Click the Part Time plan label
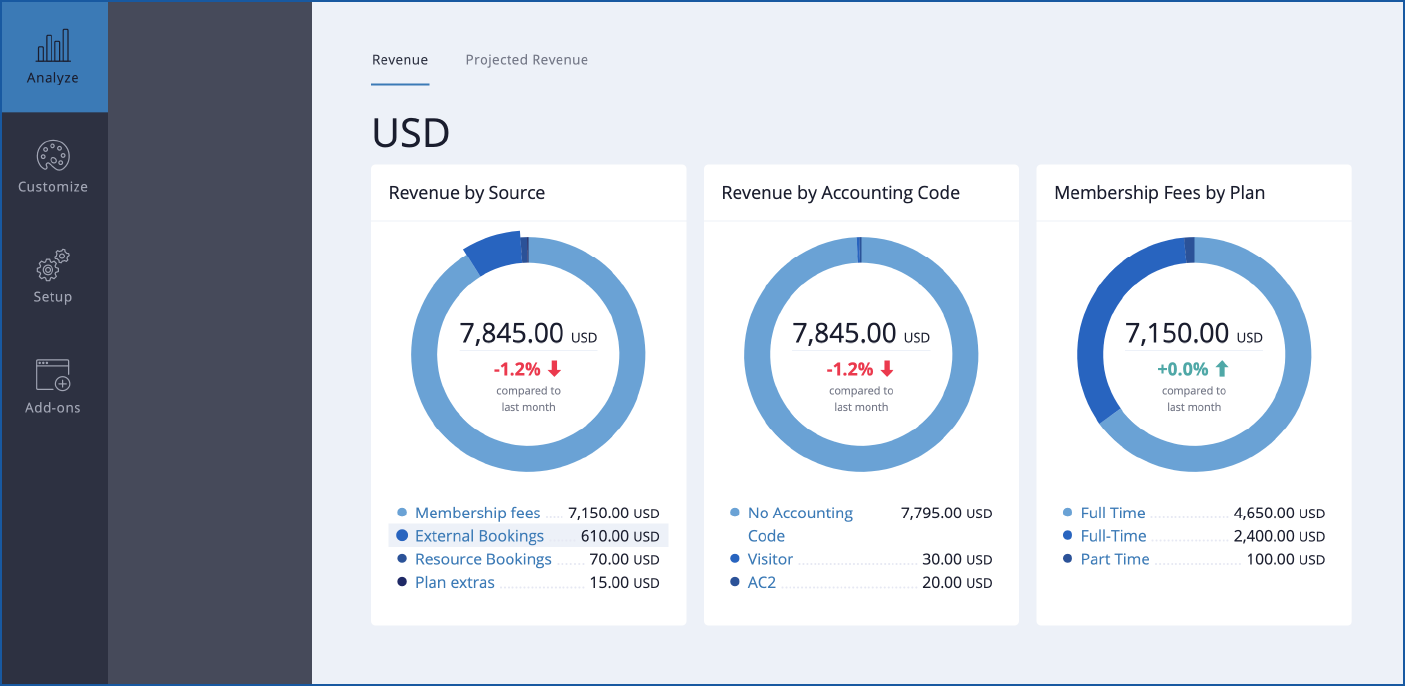This screenshot has height=686, width=1405. point(1115,559)
